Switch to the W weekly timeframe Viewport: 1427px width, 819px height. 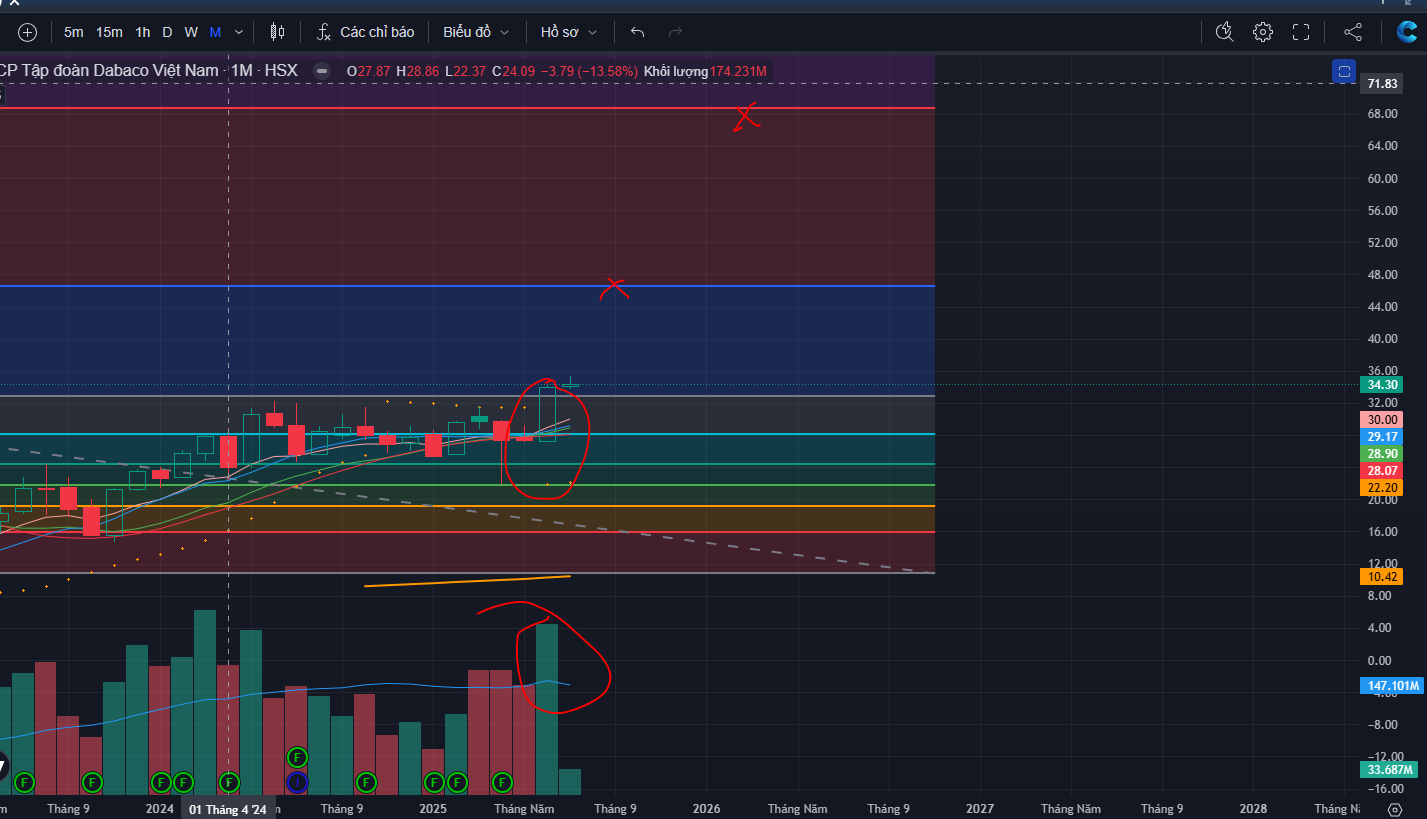click(191, 32)
